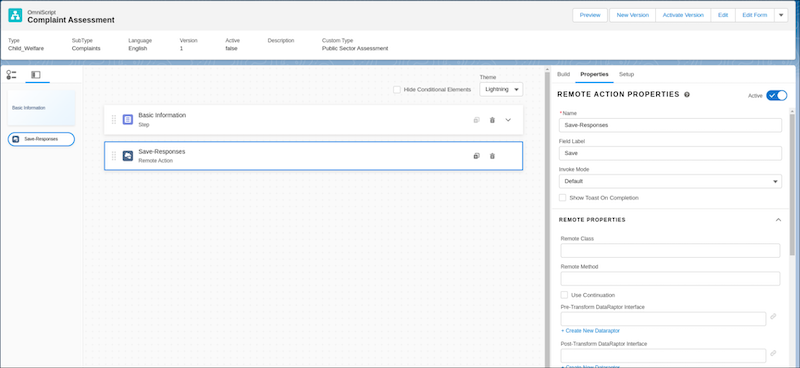Image resolution: width=800 pixels, height=368 pixels.
Task: Click the New Version button
Action: pos(633,15)
